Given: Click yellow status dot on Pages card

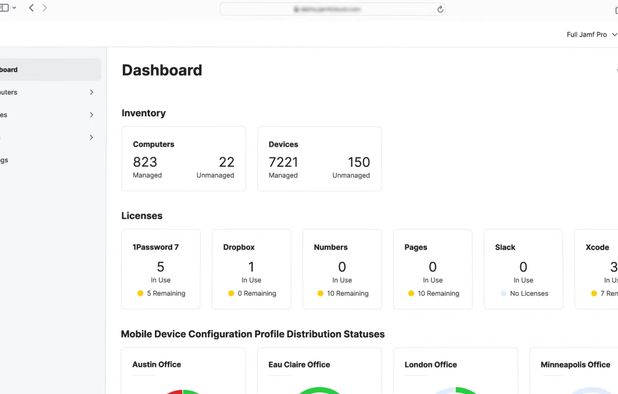Looking at the screenshot, I should 411,293.
